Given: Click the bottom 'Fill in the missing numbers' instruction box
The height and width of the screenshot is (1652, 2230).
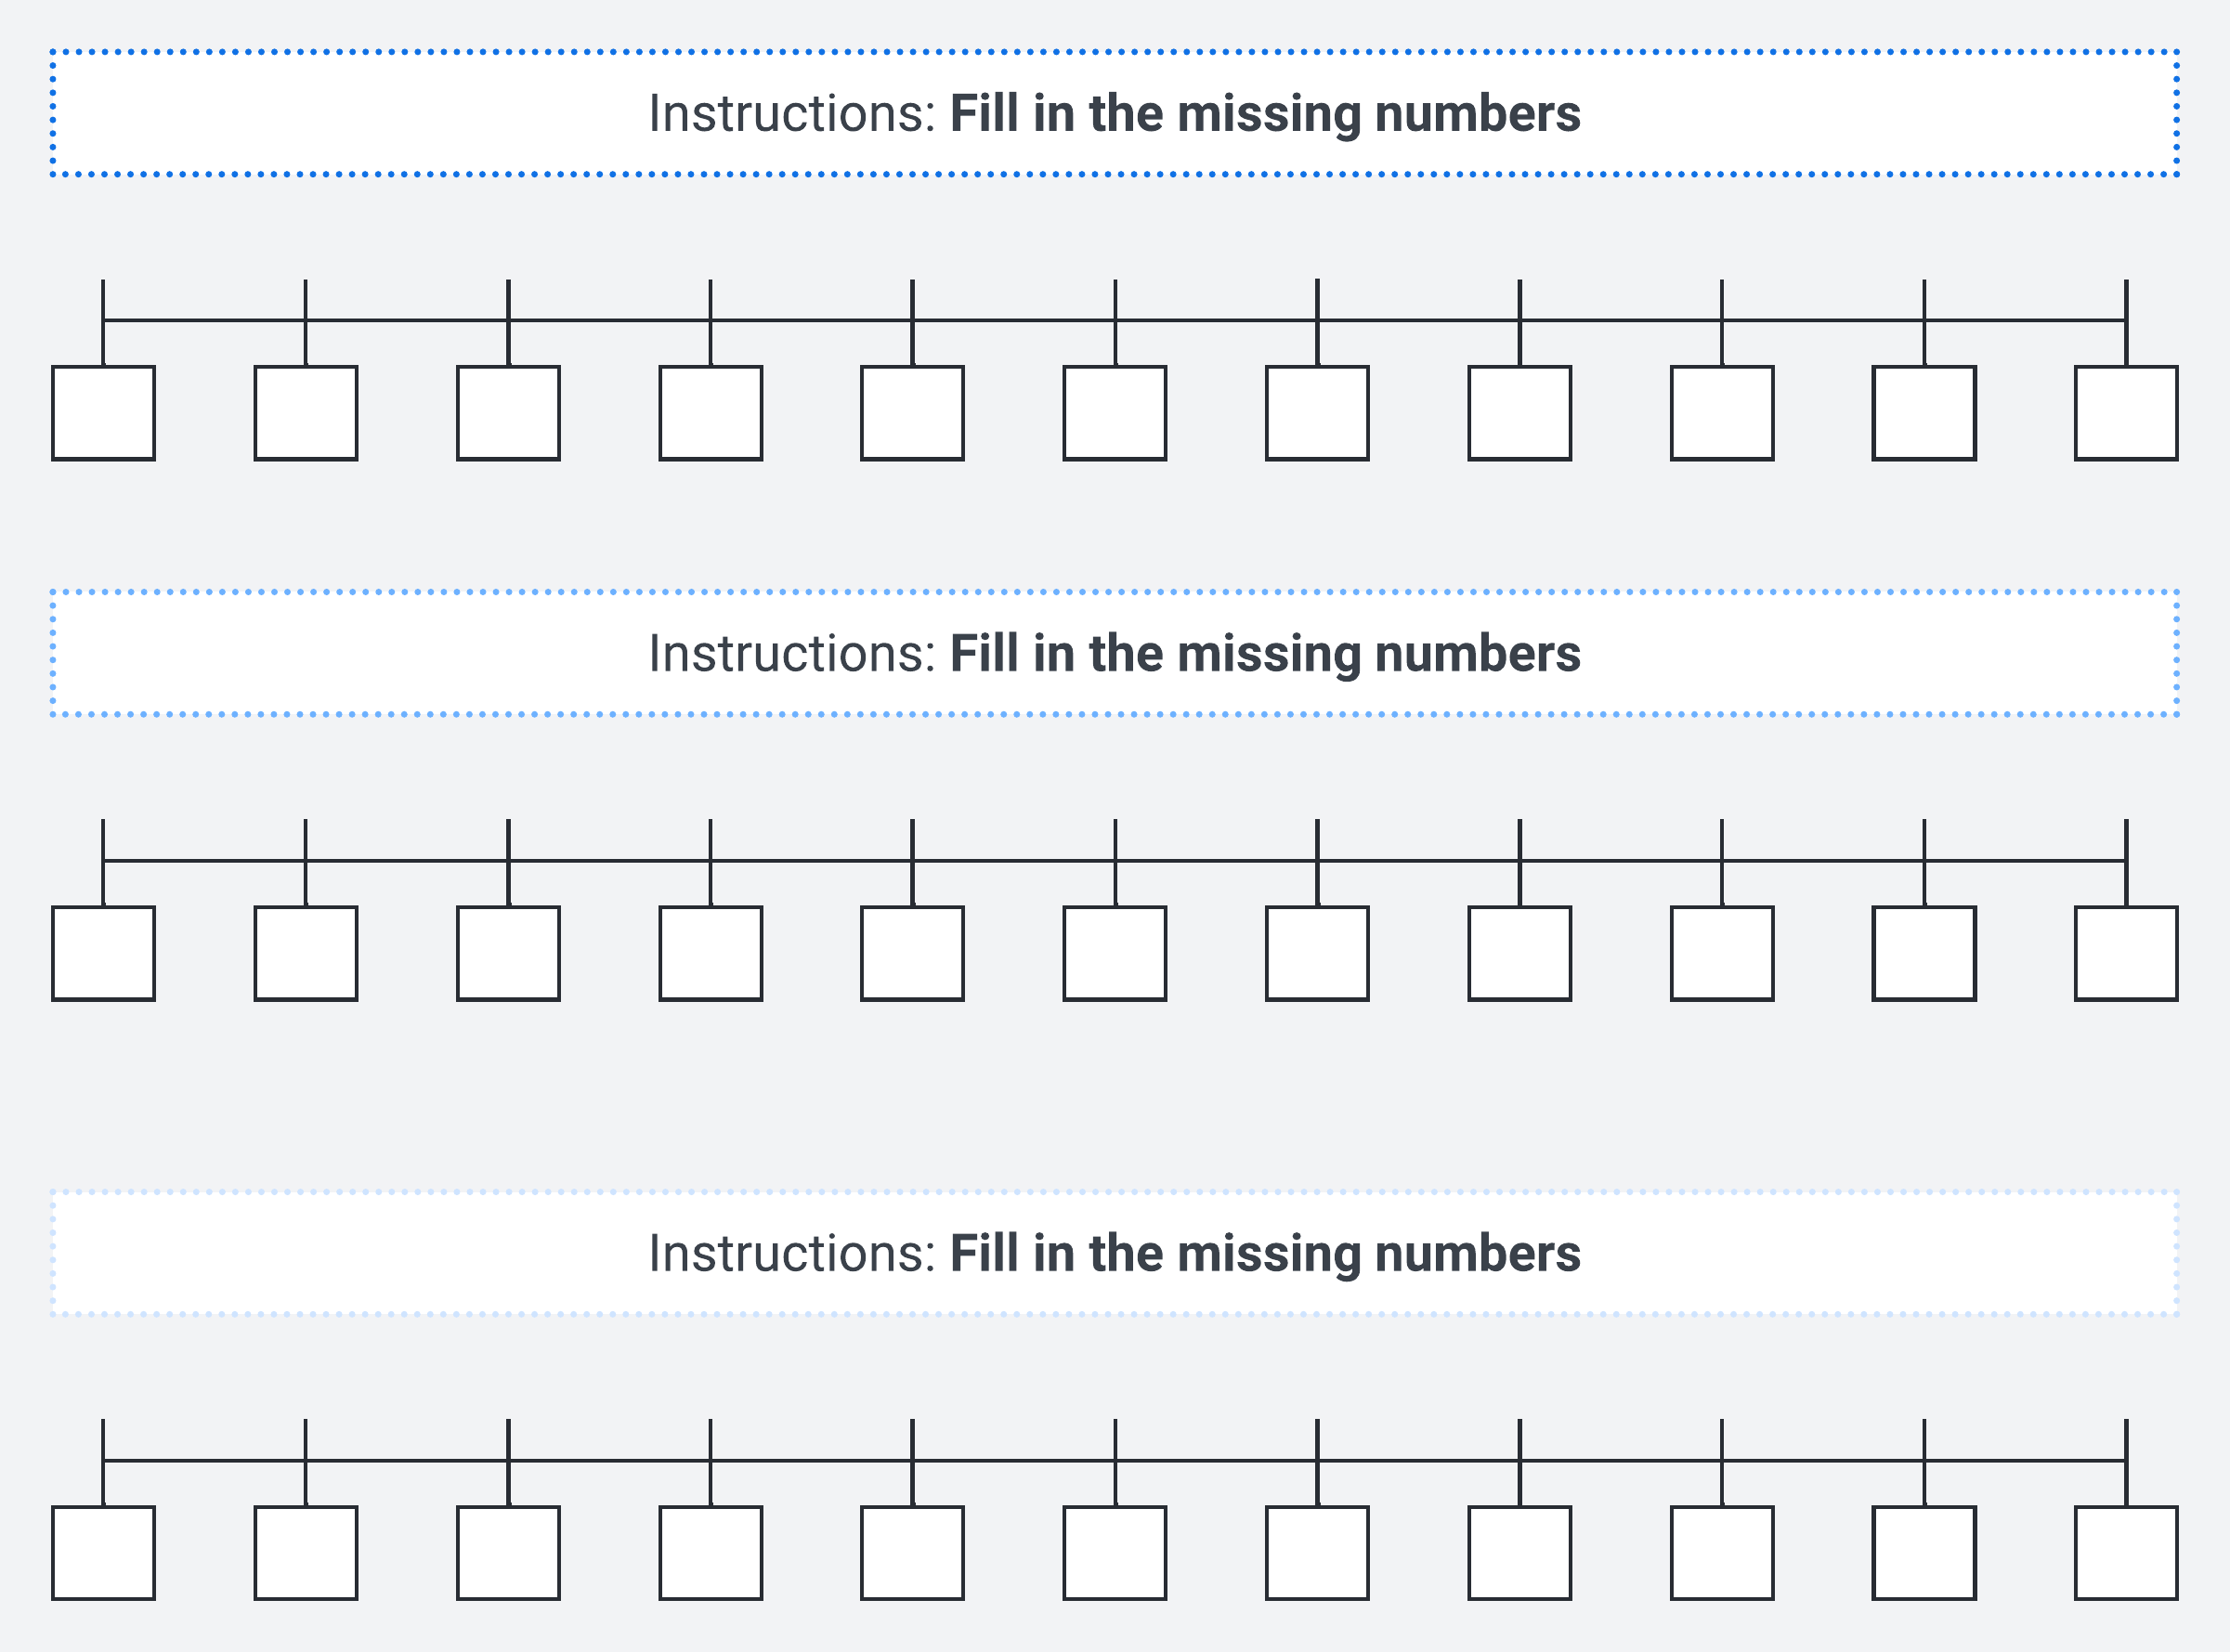Looking at the screenshot, I should (1114, 1253).
